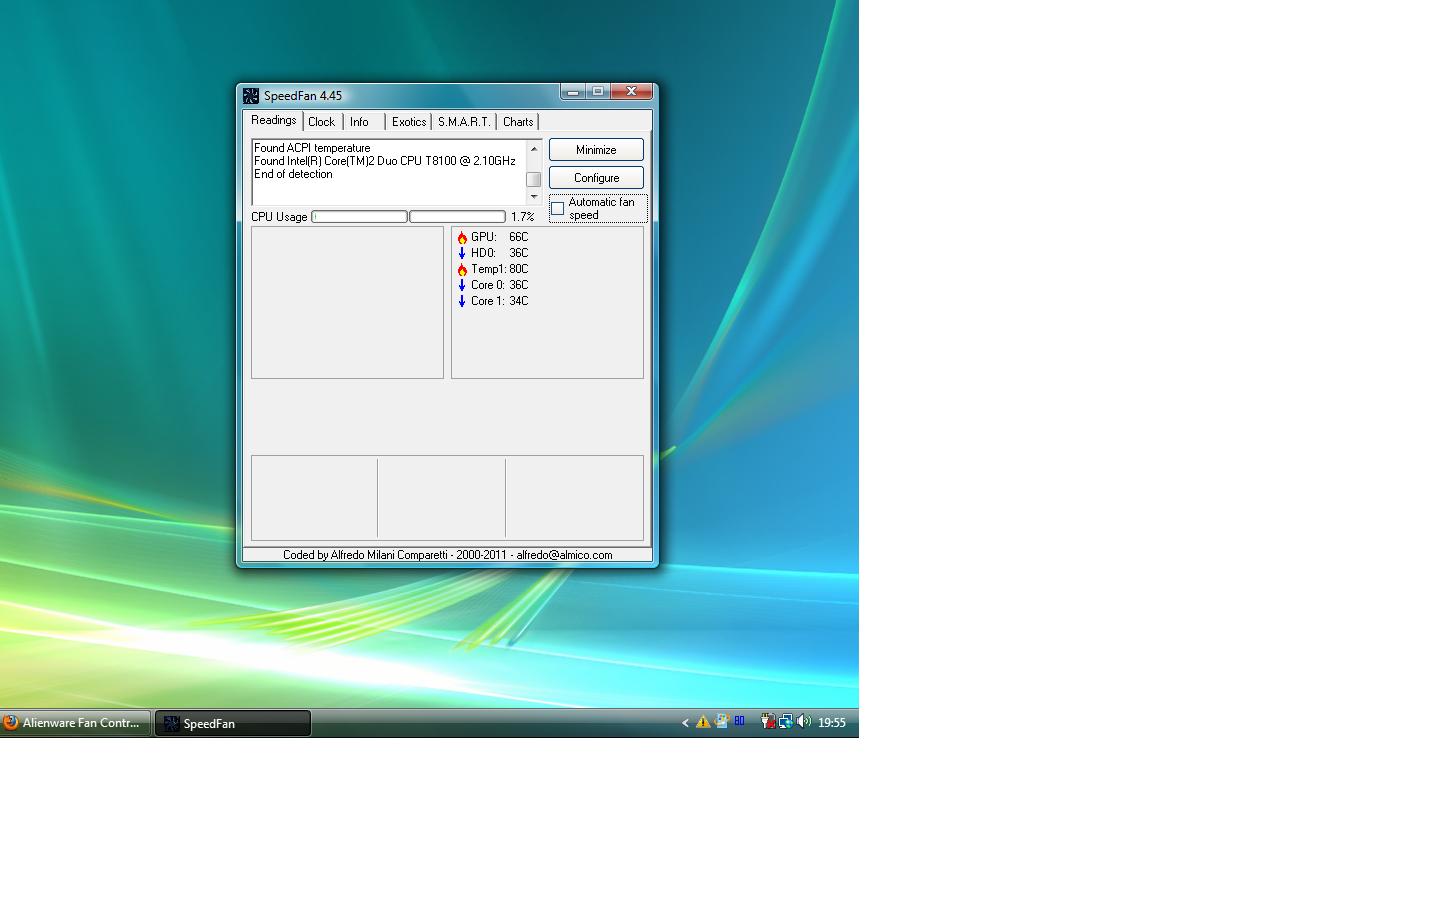Viewport: 1440px width, 900px height.
Task: Click the down arrow icon beside Core 1
Action: pos(462,302)
